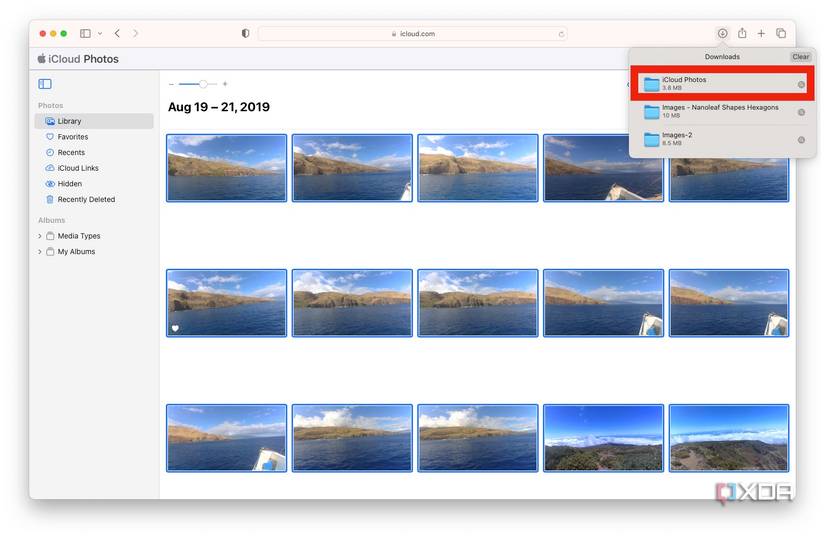The width and height of the screenshot is (825, 538).
Task: Select the second photo in bottom row
Action: (x=352, y=438)
